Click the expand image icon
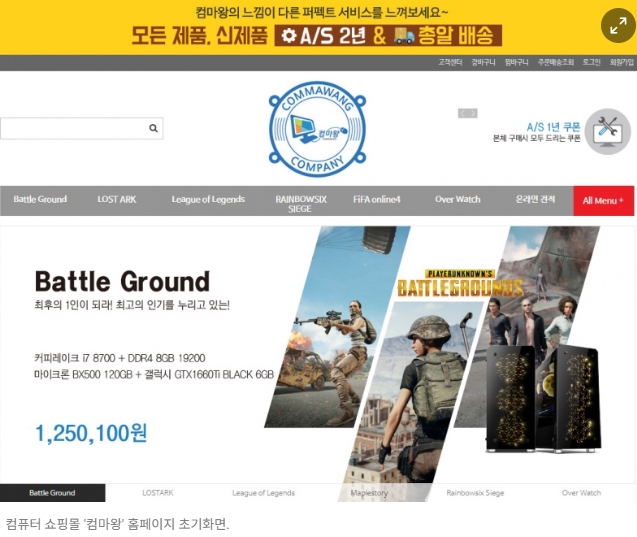 point(618,26)
